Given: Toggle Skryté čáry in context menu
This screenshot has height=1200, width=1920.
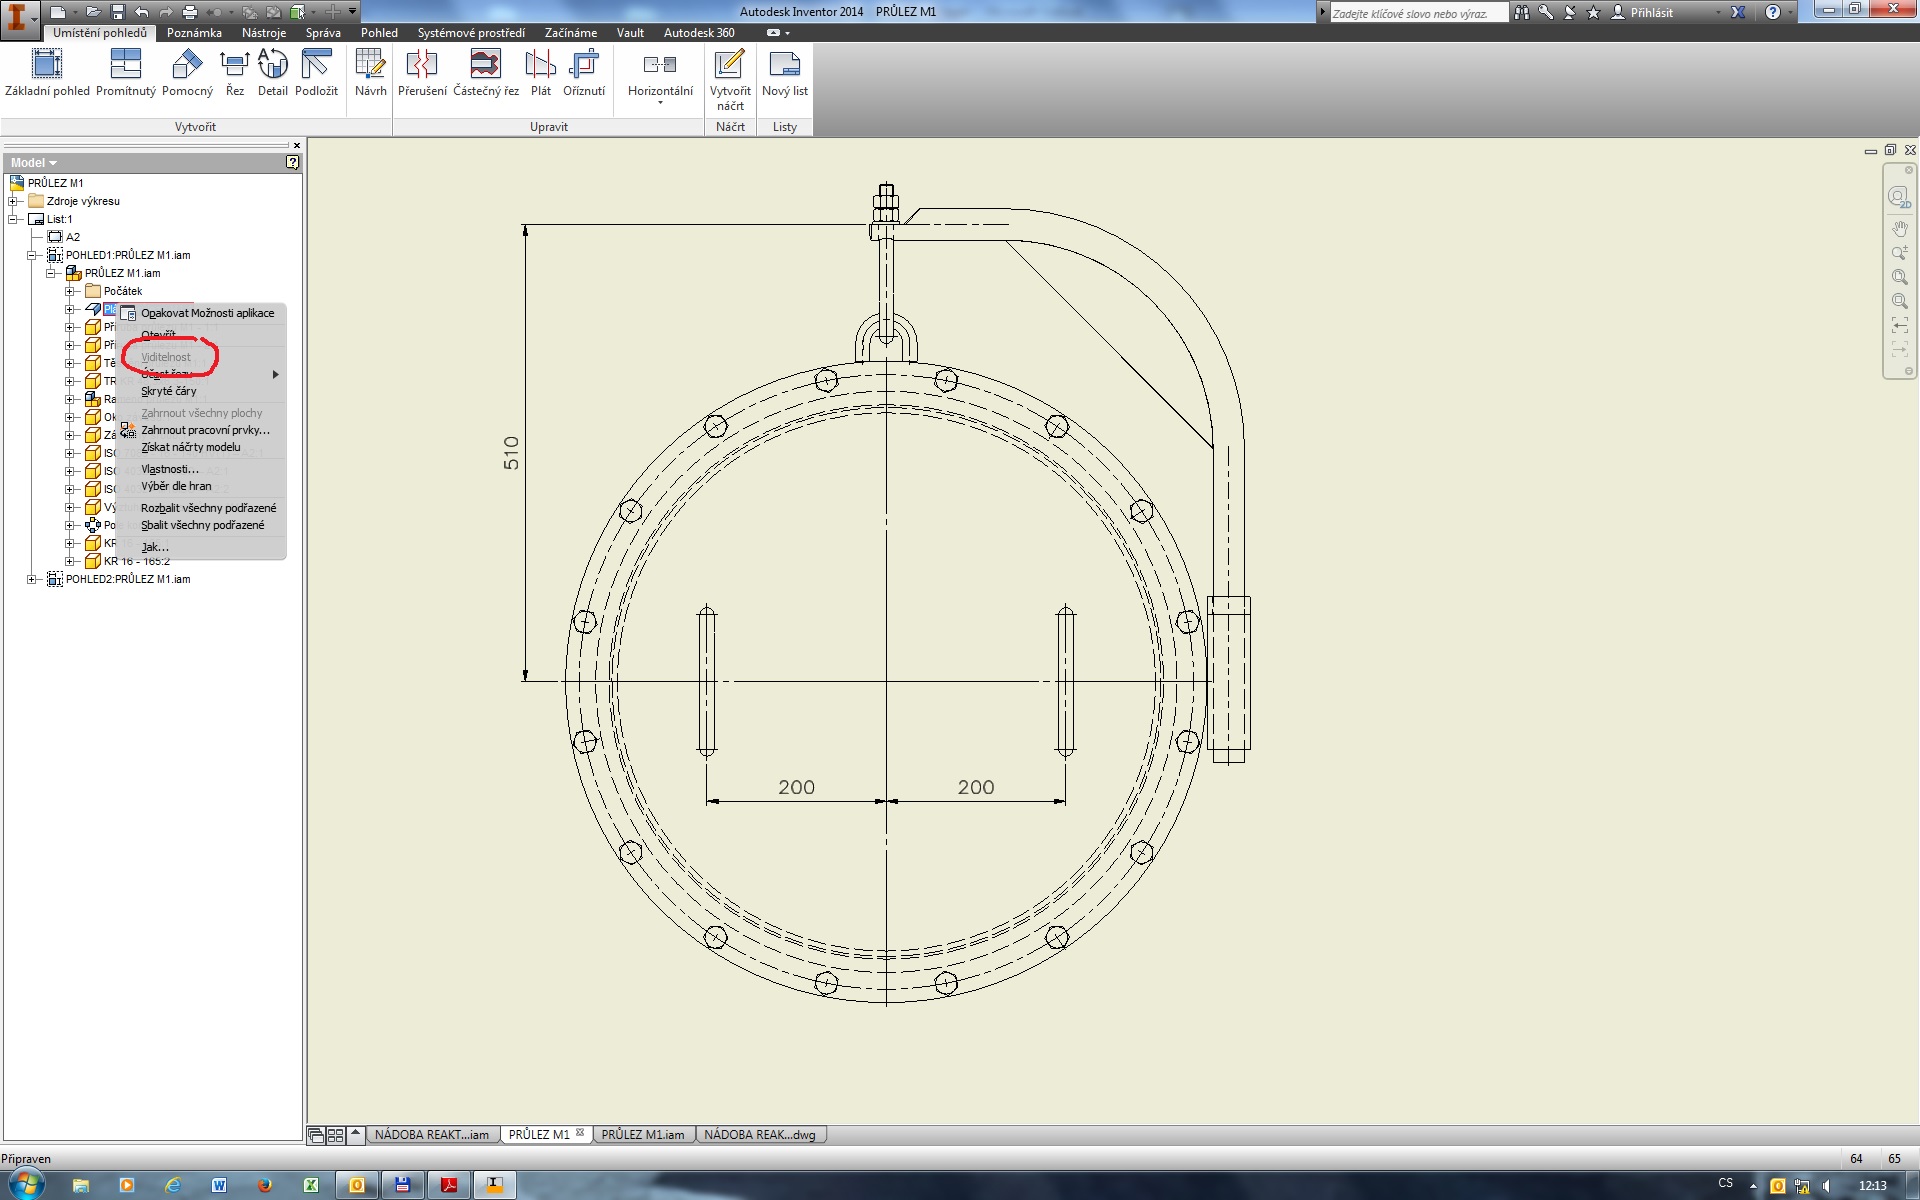Looking at the screenshot, I should [x=169, y=391].
